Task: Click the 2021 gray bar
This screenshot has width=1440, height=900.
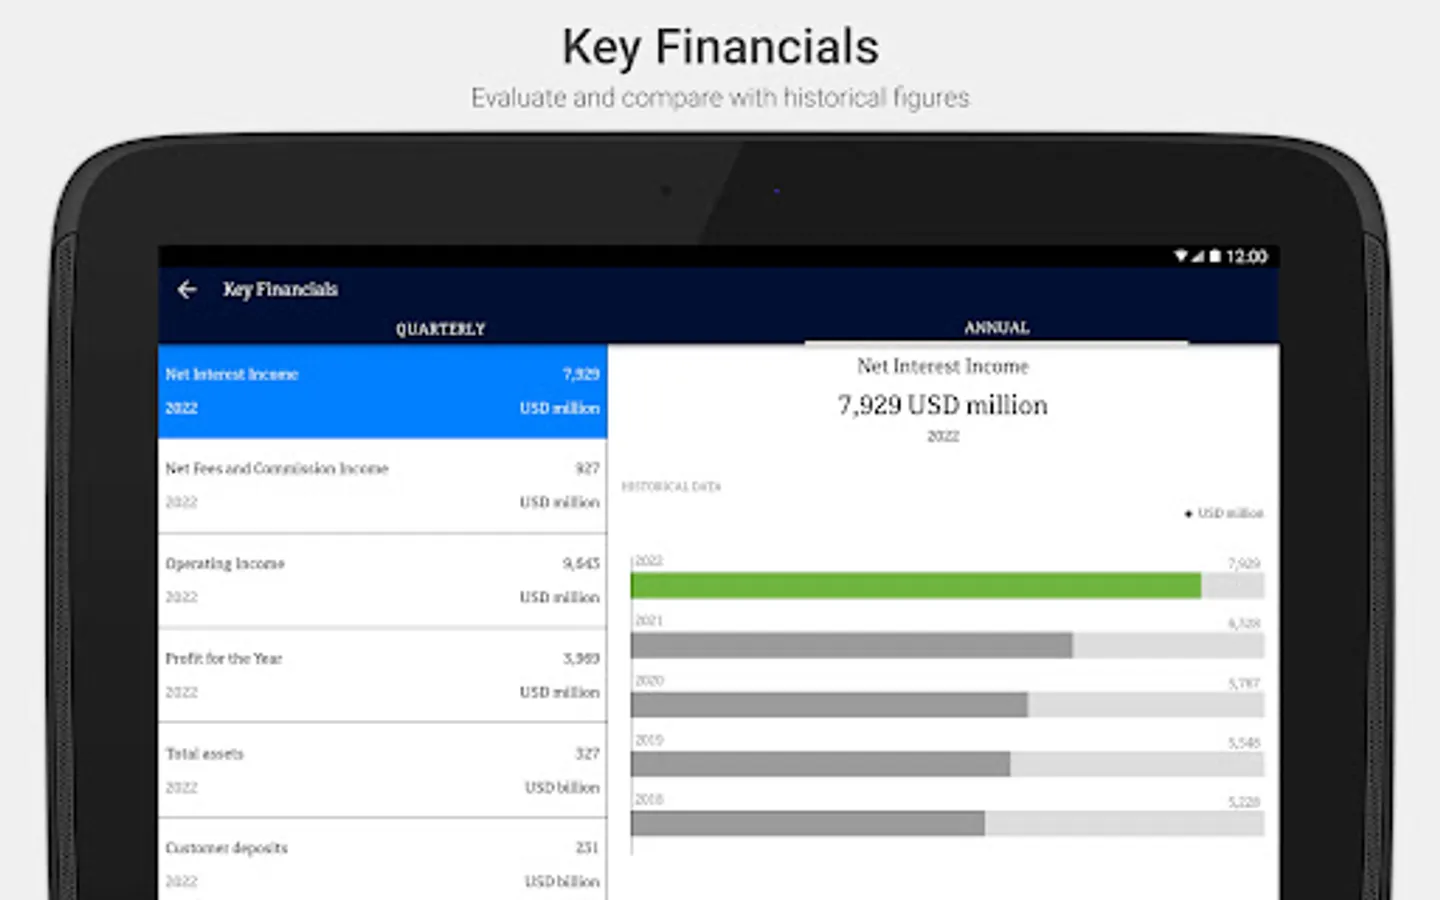Action: point(852,646)
